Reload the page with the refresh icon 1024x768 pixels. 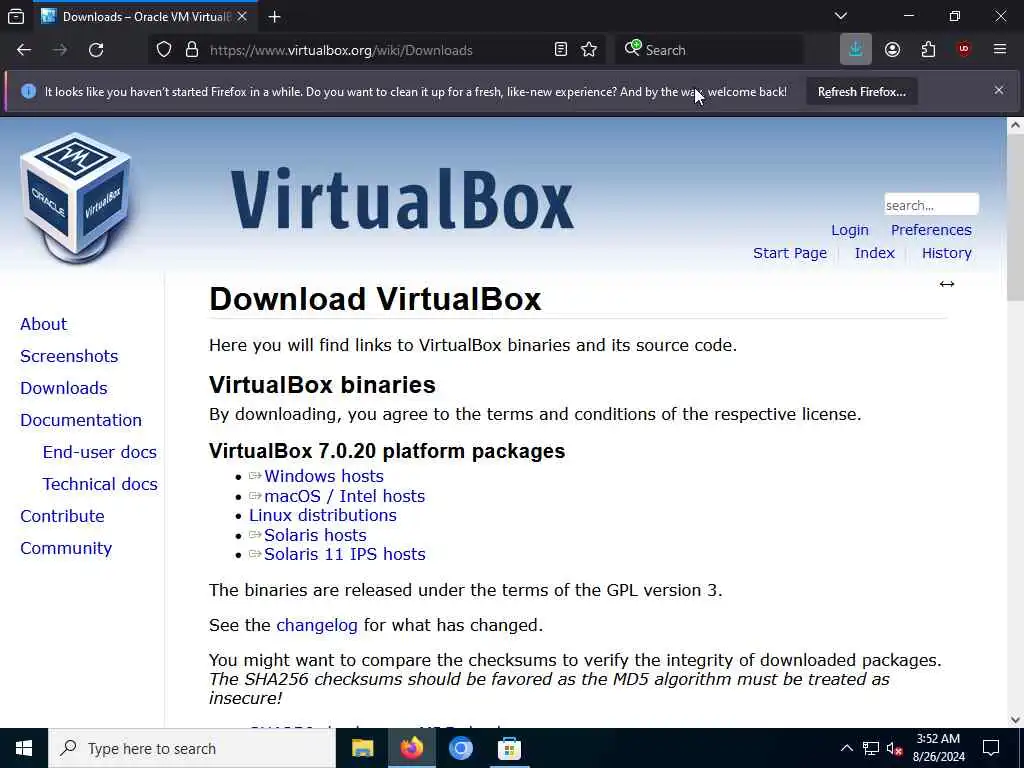pos(96,50)
